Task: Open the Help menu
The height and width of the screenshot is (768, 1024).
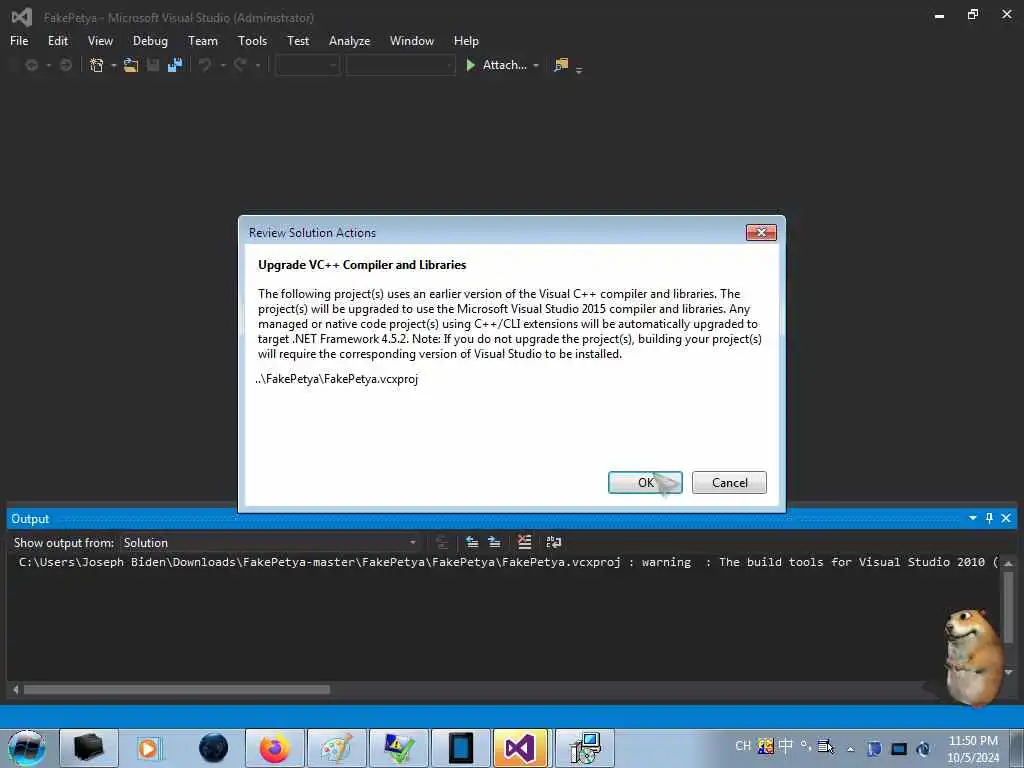Action: point(466,40)
